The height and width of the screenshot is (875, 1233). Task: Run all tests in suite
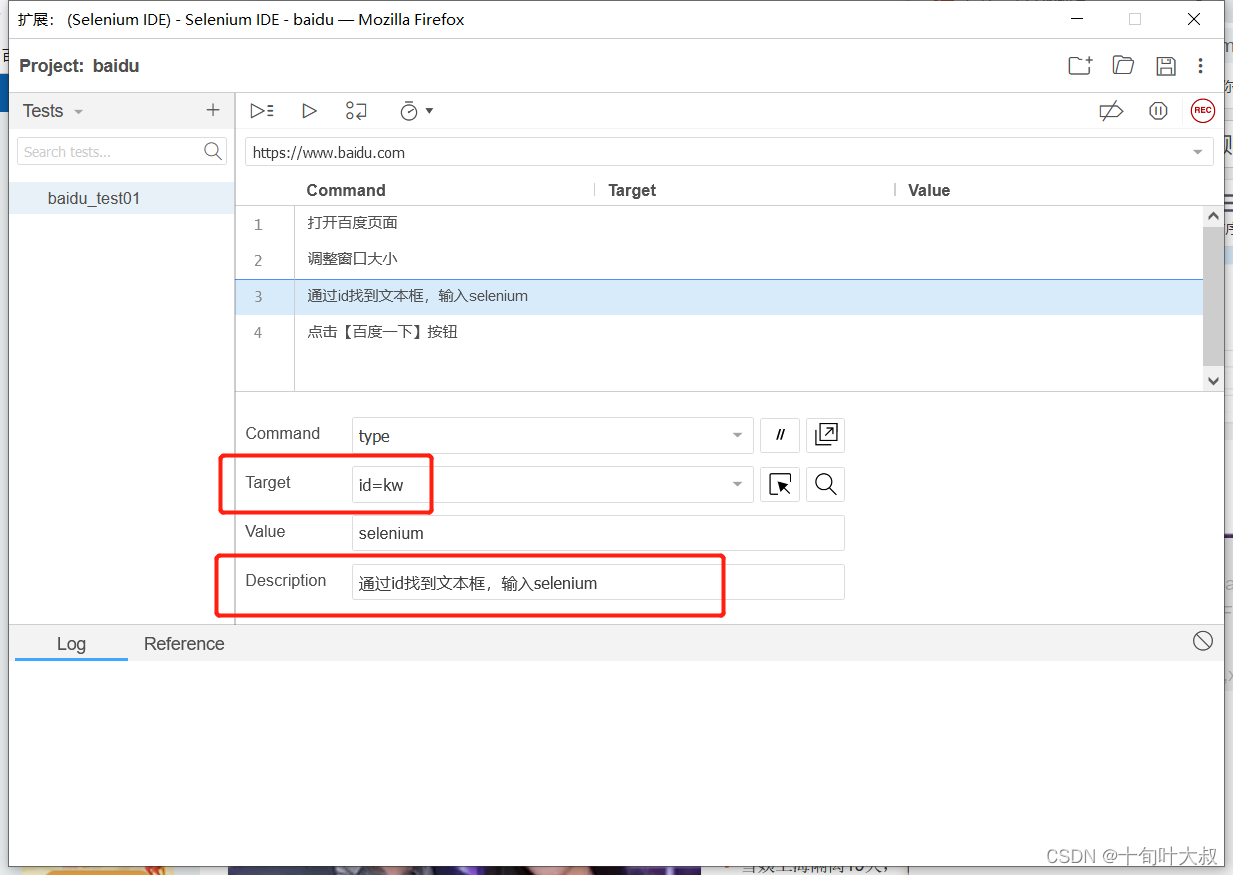tap(262, 111)
